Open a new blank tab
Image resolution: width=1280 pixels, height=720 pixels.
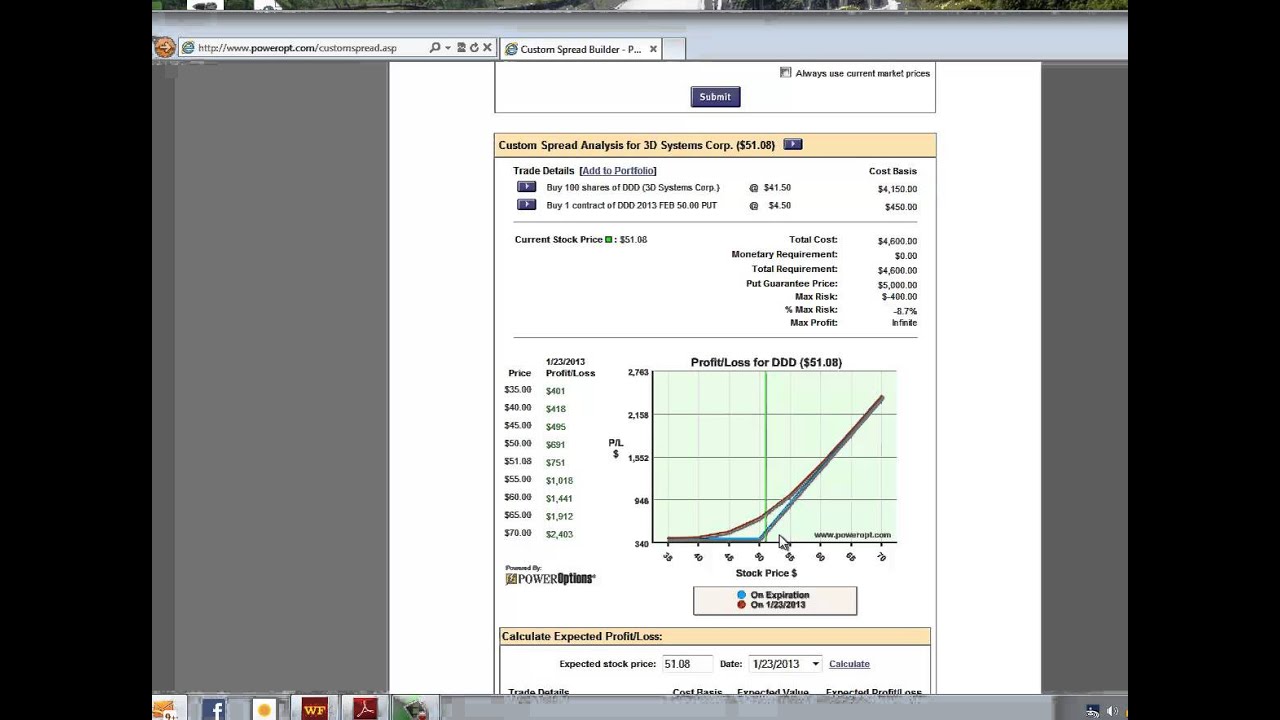(x=673, y=49)
